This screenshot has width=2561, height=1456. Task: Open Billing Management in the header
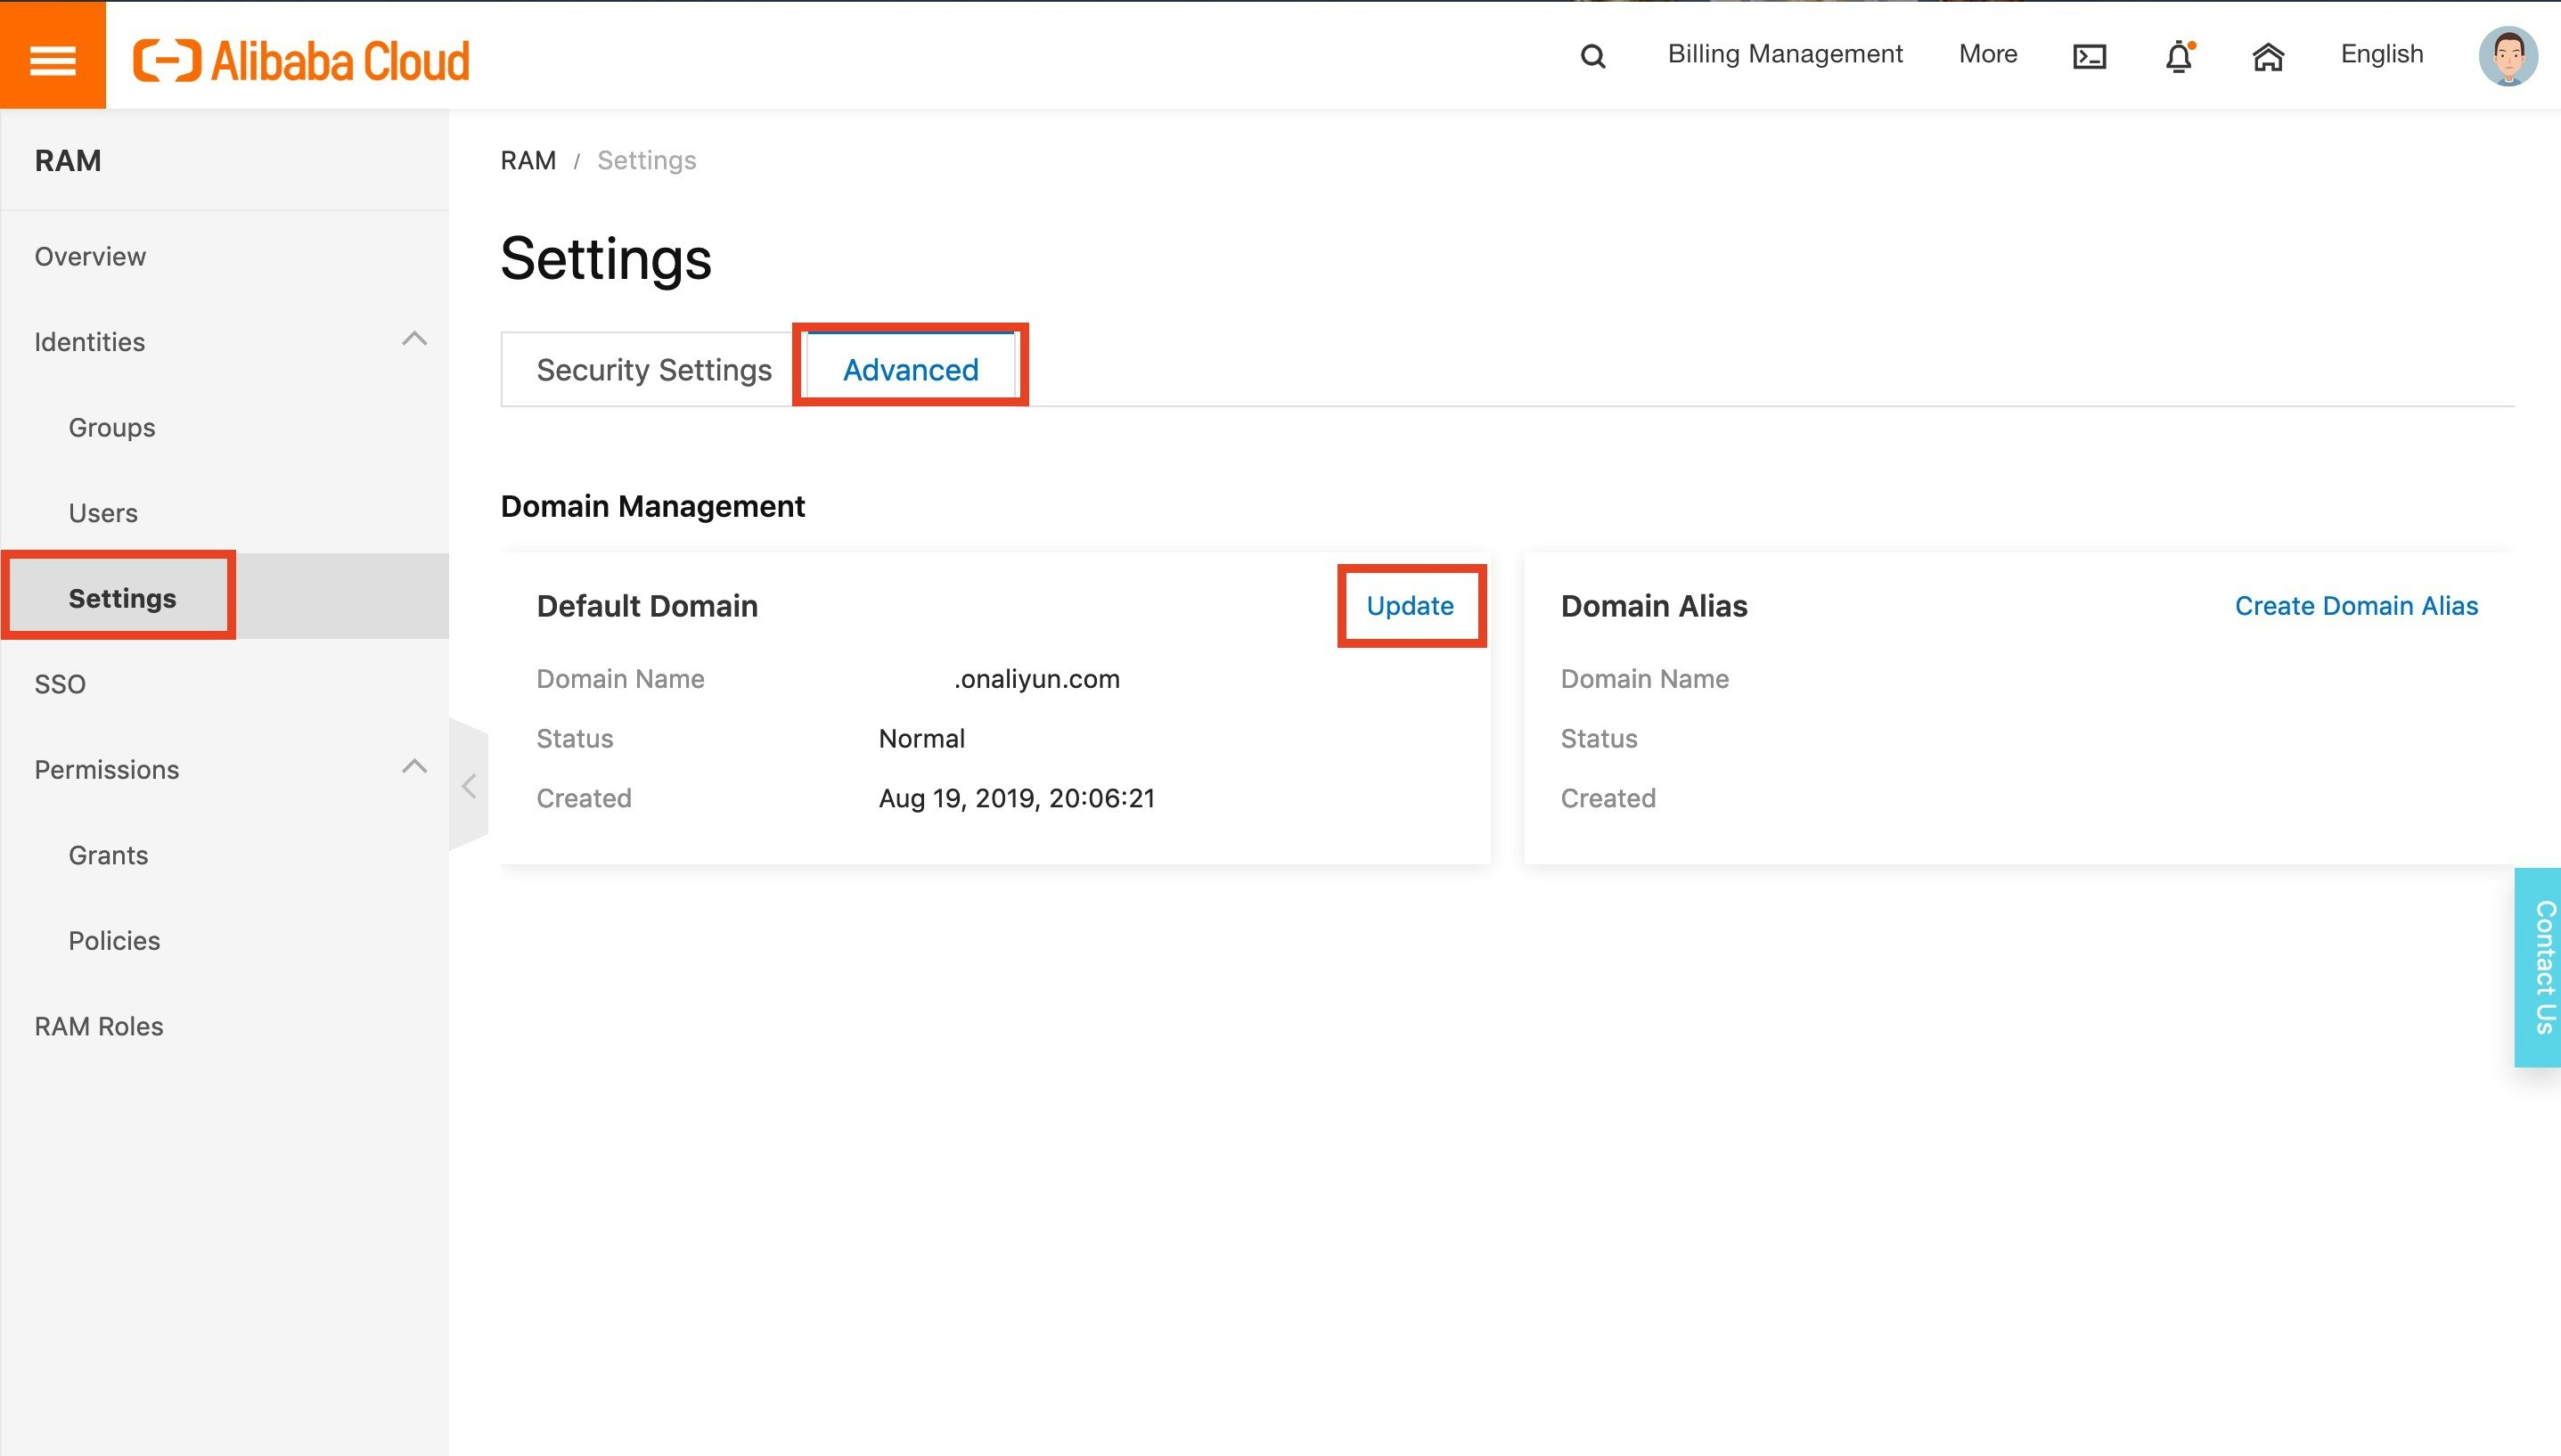coord(1784,54)
